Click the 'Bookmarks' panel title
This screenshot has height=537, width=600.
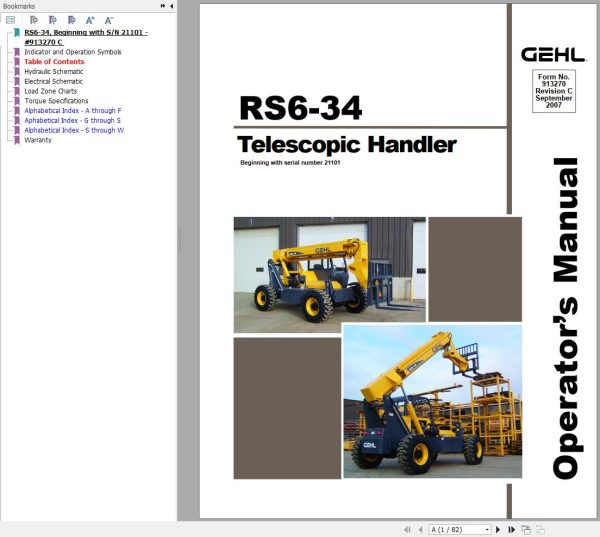point(19,6)
